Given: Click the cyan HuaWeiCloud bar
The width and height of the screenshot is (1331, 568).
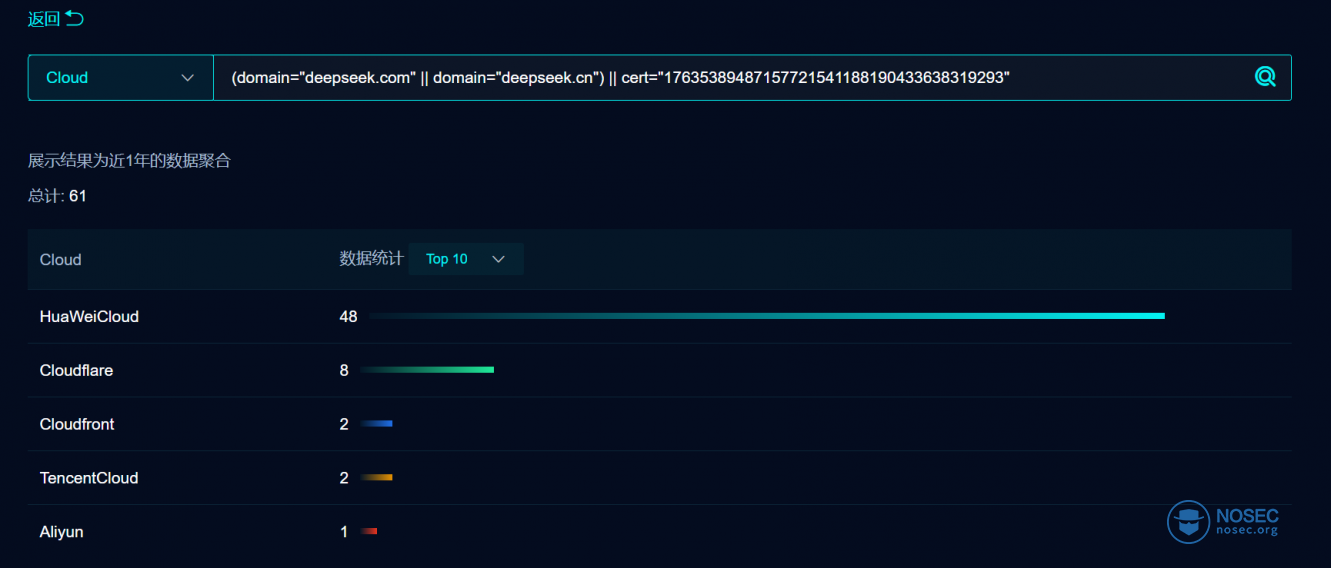Looking at the screenshot, I should tap(767, 316).
